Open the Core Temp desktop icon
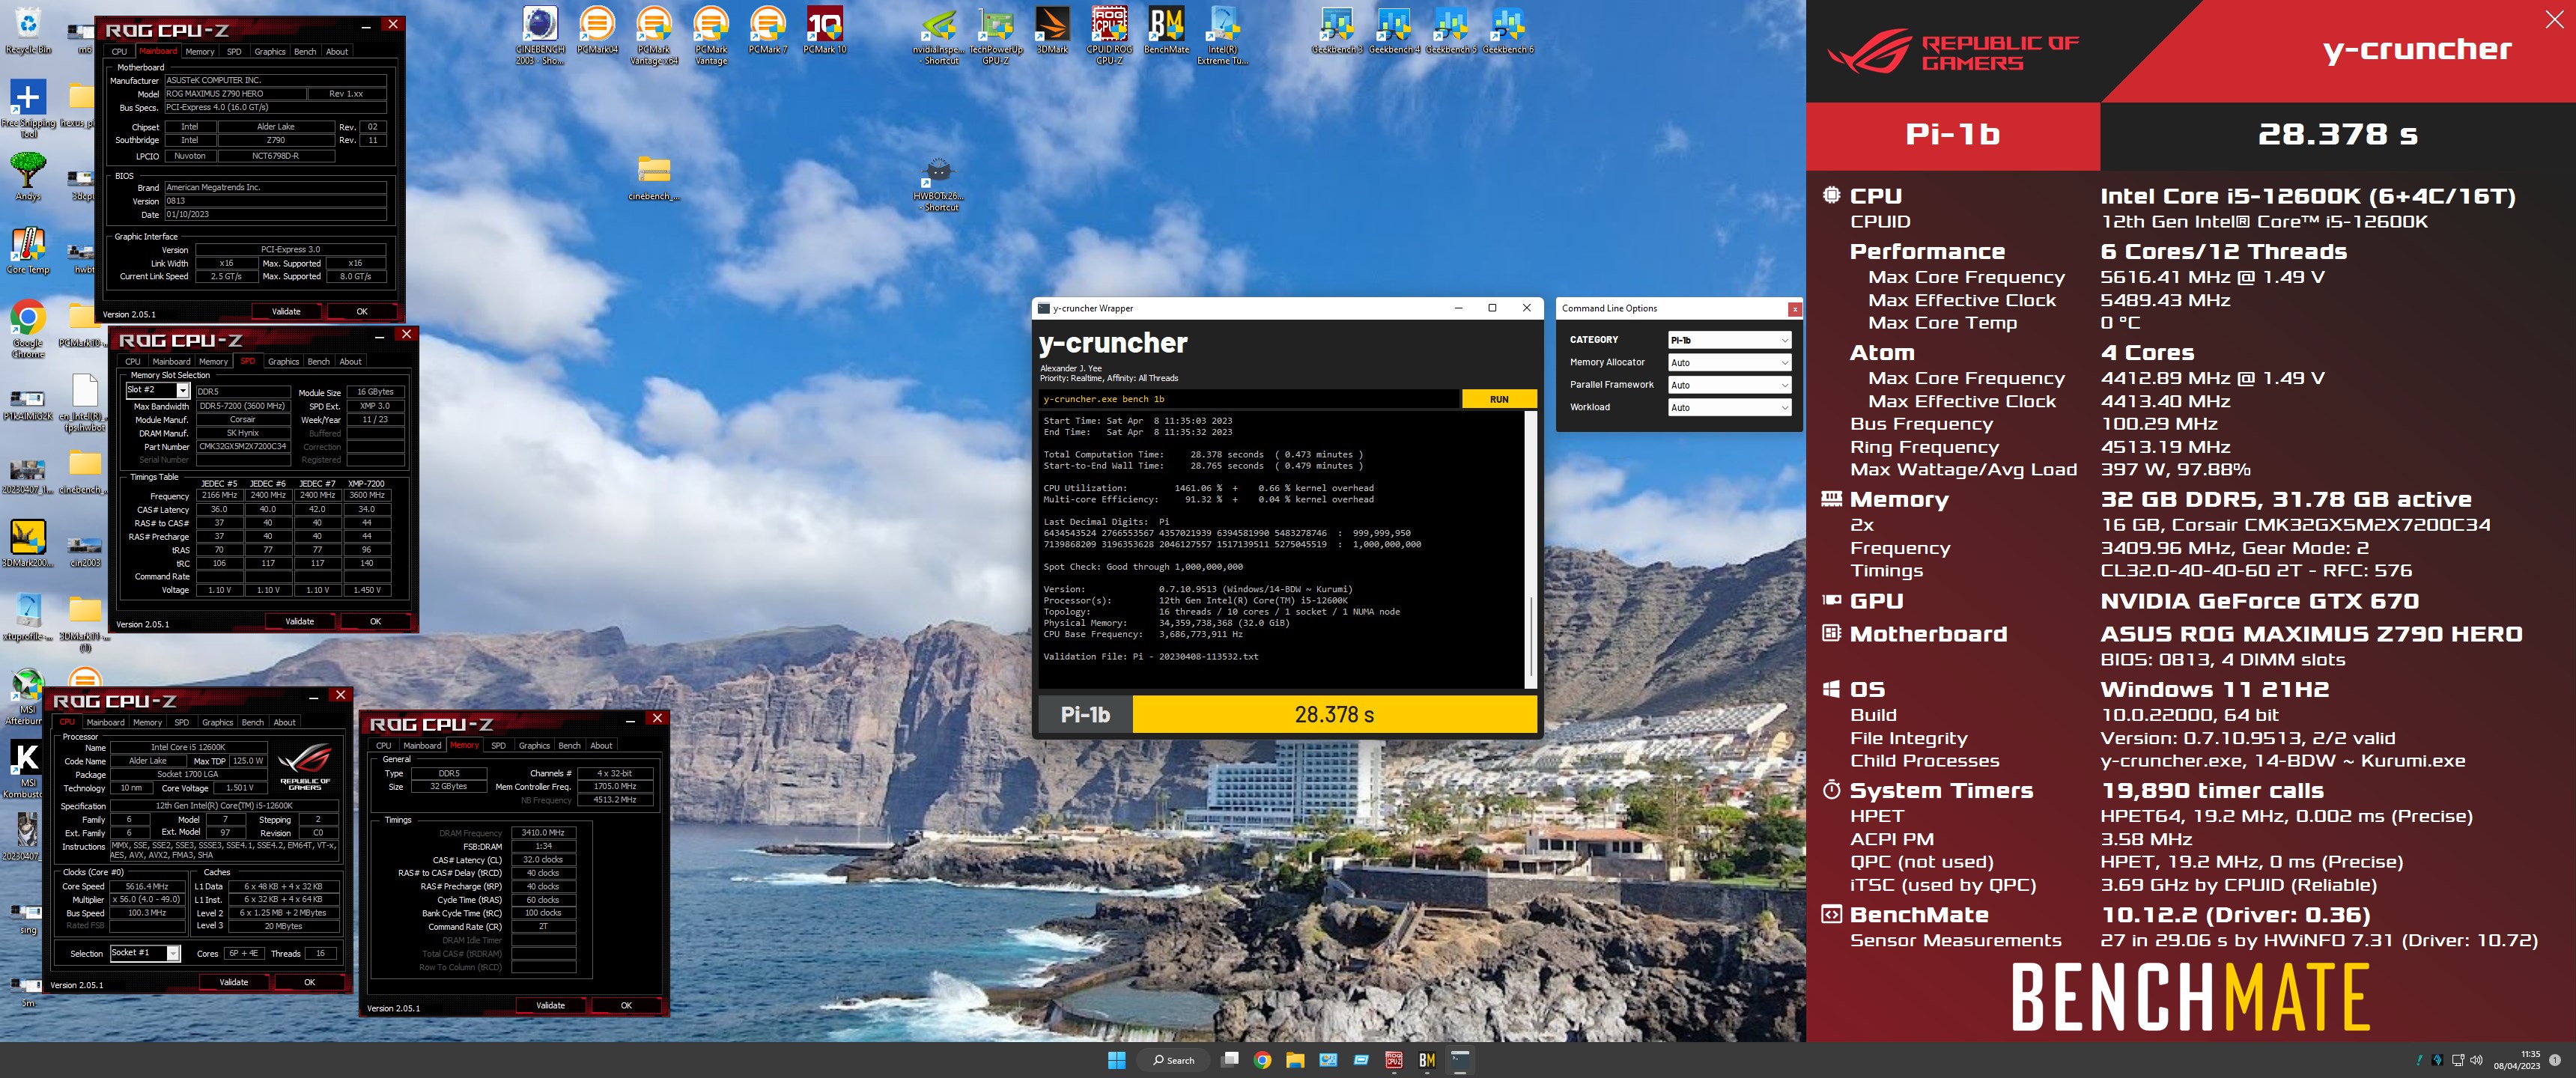2576x1078 pixels. [x=28, y=250]
